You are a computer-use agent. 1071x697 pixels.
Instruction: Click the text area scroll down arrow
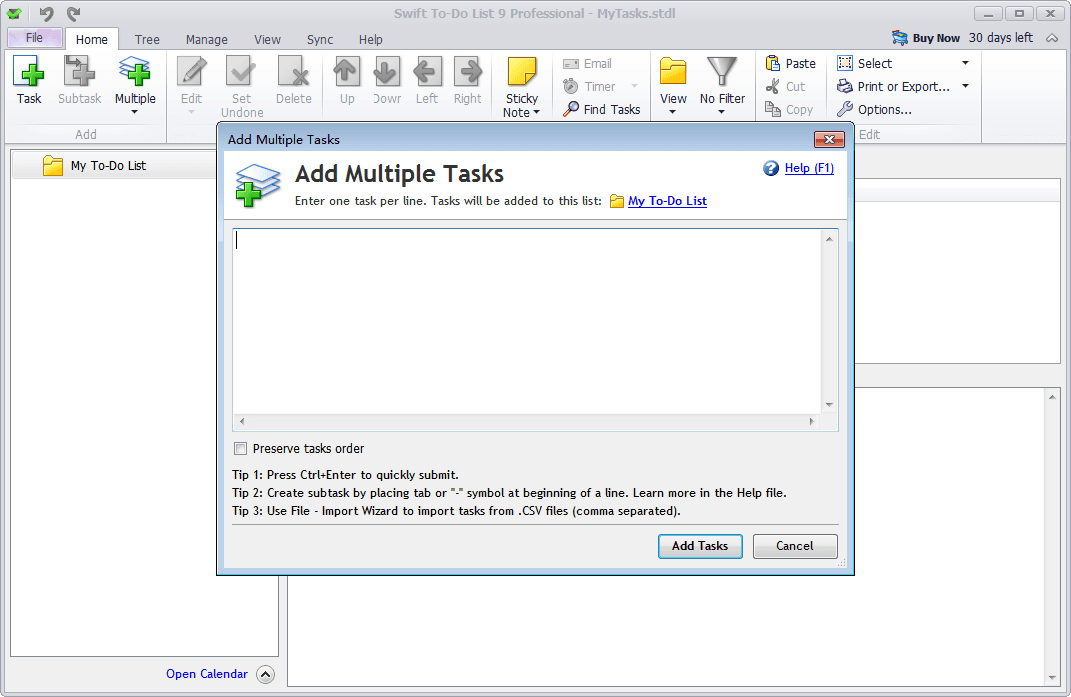(x=829, y=405)
